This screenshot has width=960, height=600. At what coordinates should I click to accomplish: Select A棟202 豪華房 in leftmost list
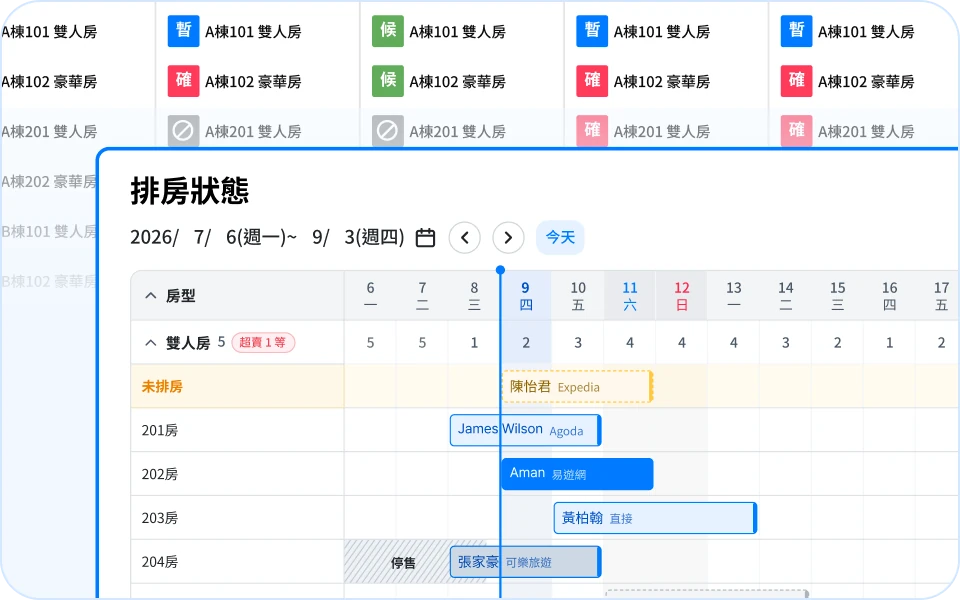(49, 181)
